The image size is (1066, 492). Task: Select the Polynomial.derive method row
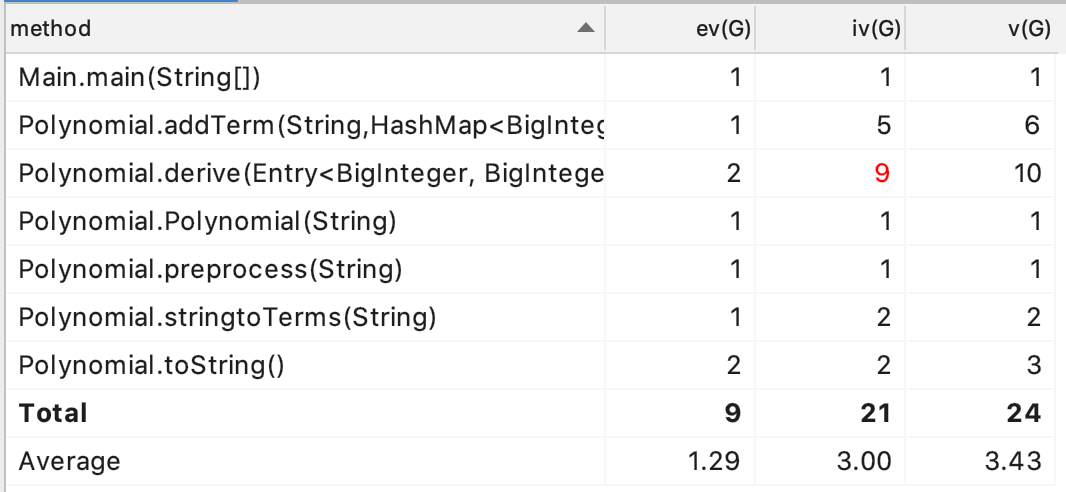coord(312,173)
